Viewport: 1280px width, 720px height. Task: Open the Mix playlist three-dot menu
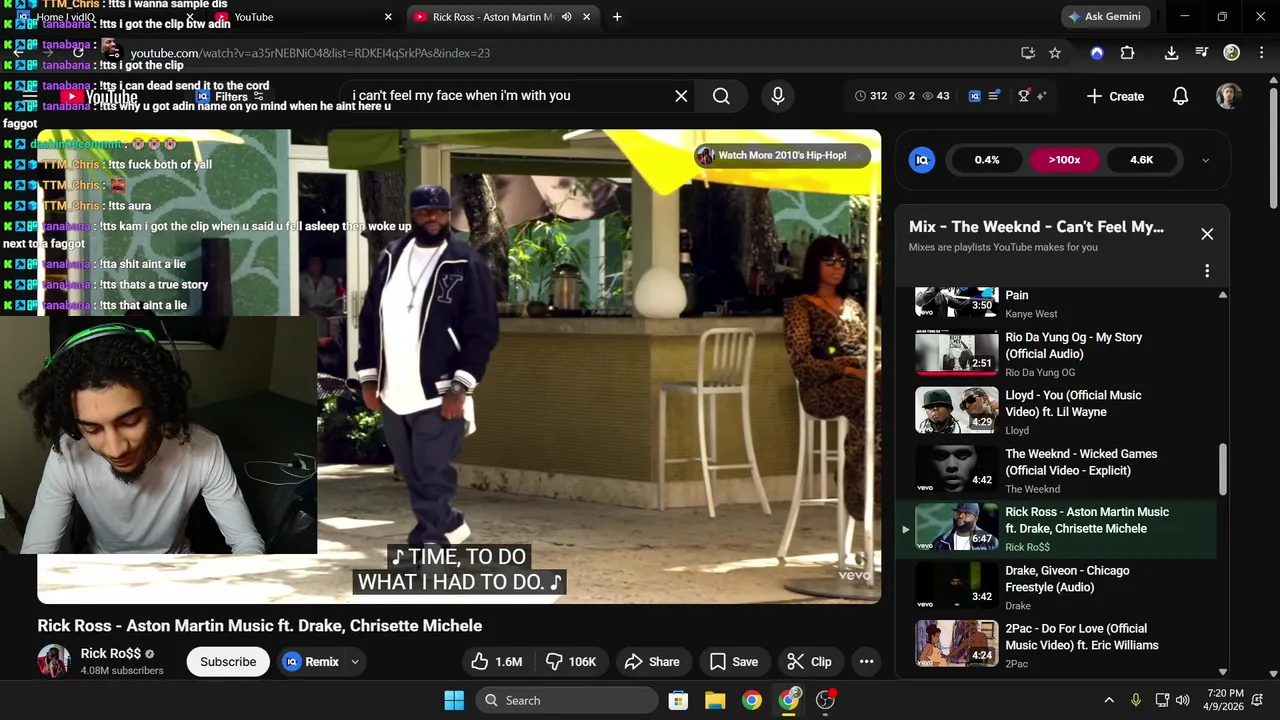pyautogui.click(x=1207, y=271)
